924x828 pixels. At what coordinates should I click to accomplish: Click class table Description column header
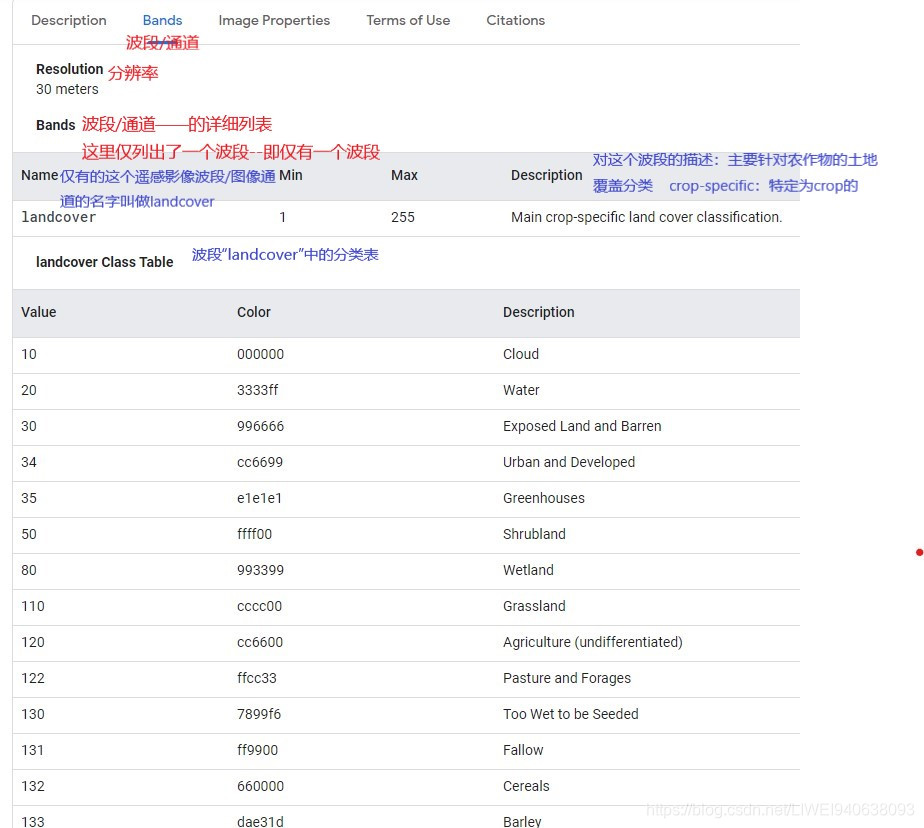coord(539,312)
